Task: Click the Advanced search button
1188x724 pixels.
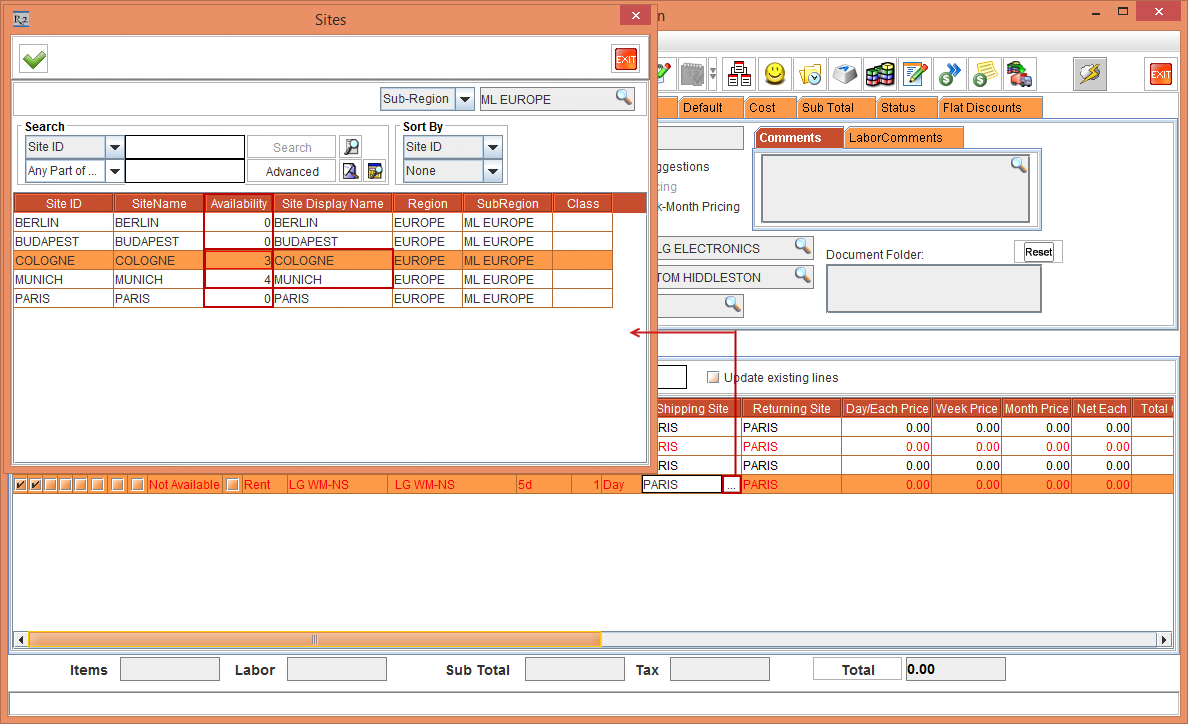Action: [x=292, y=172]
